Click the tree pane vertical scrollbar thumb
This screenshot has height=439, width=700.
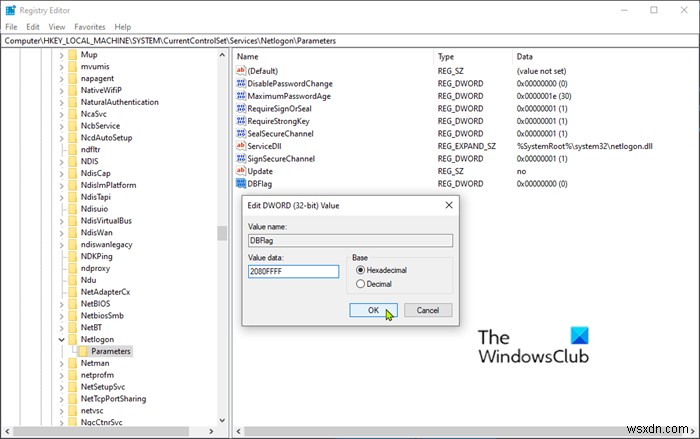222,234
